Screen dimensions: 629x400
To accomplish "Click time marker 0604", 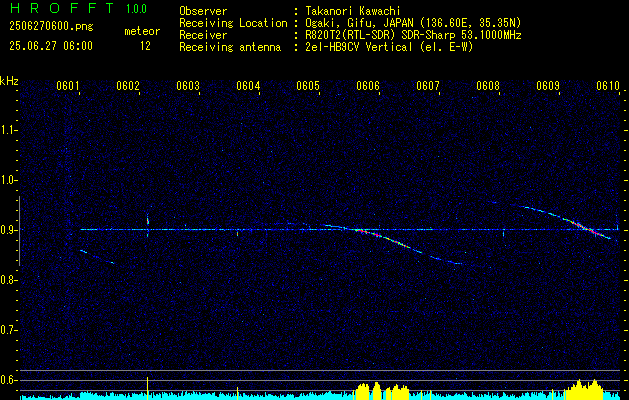I will 248,86.
